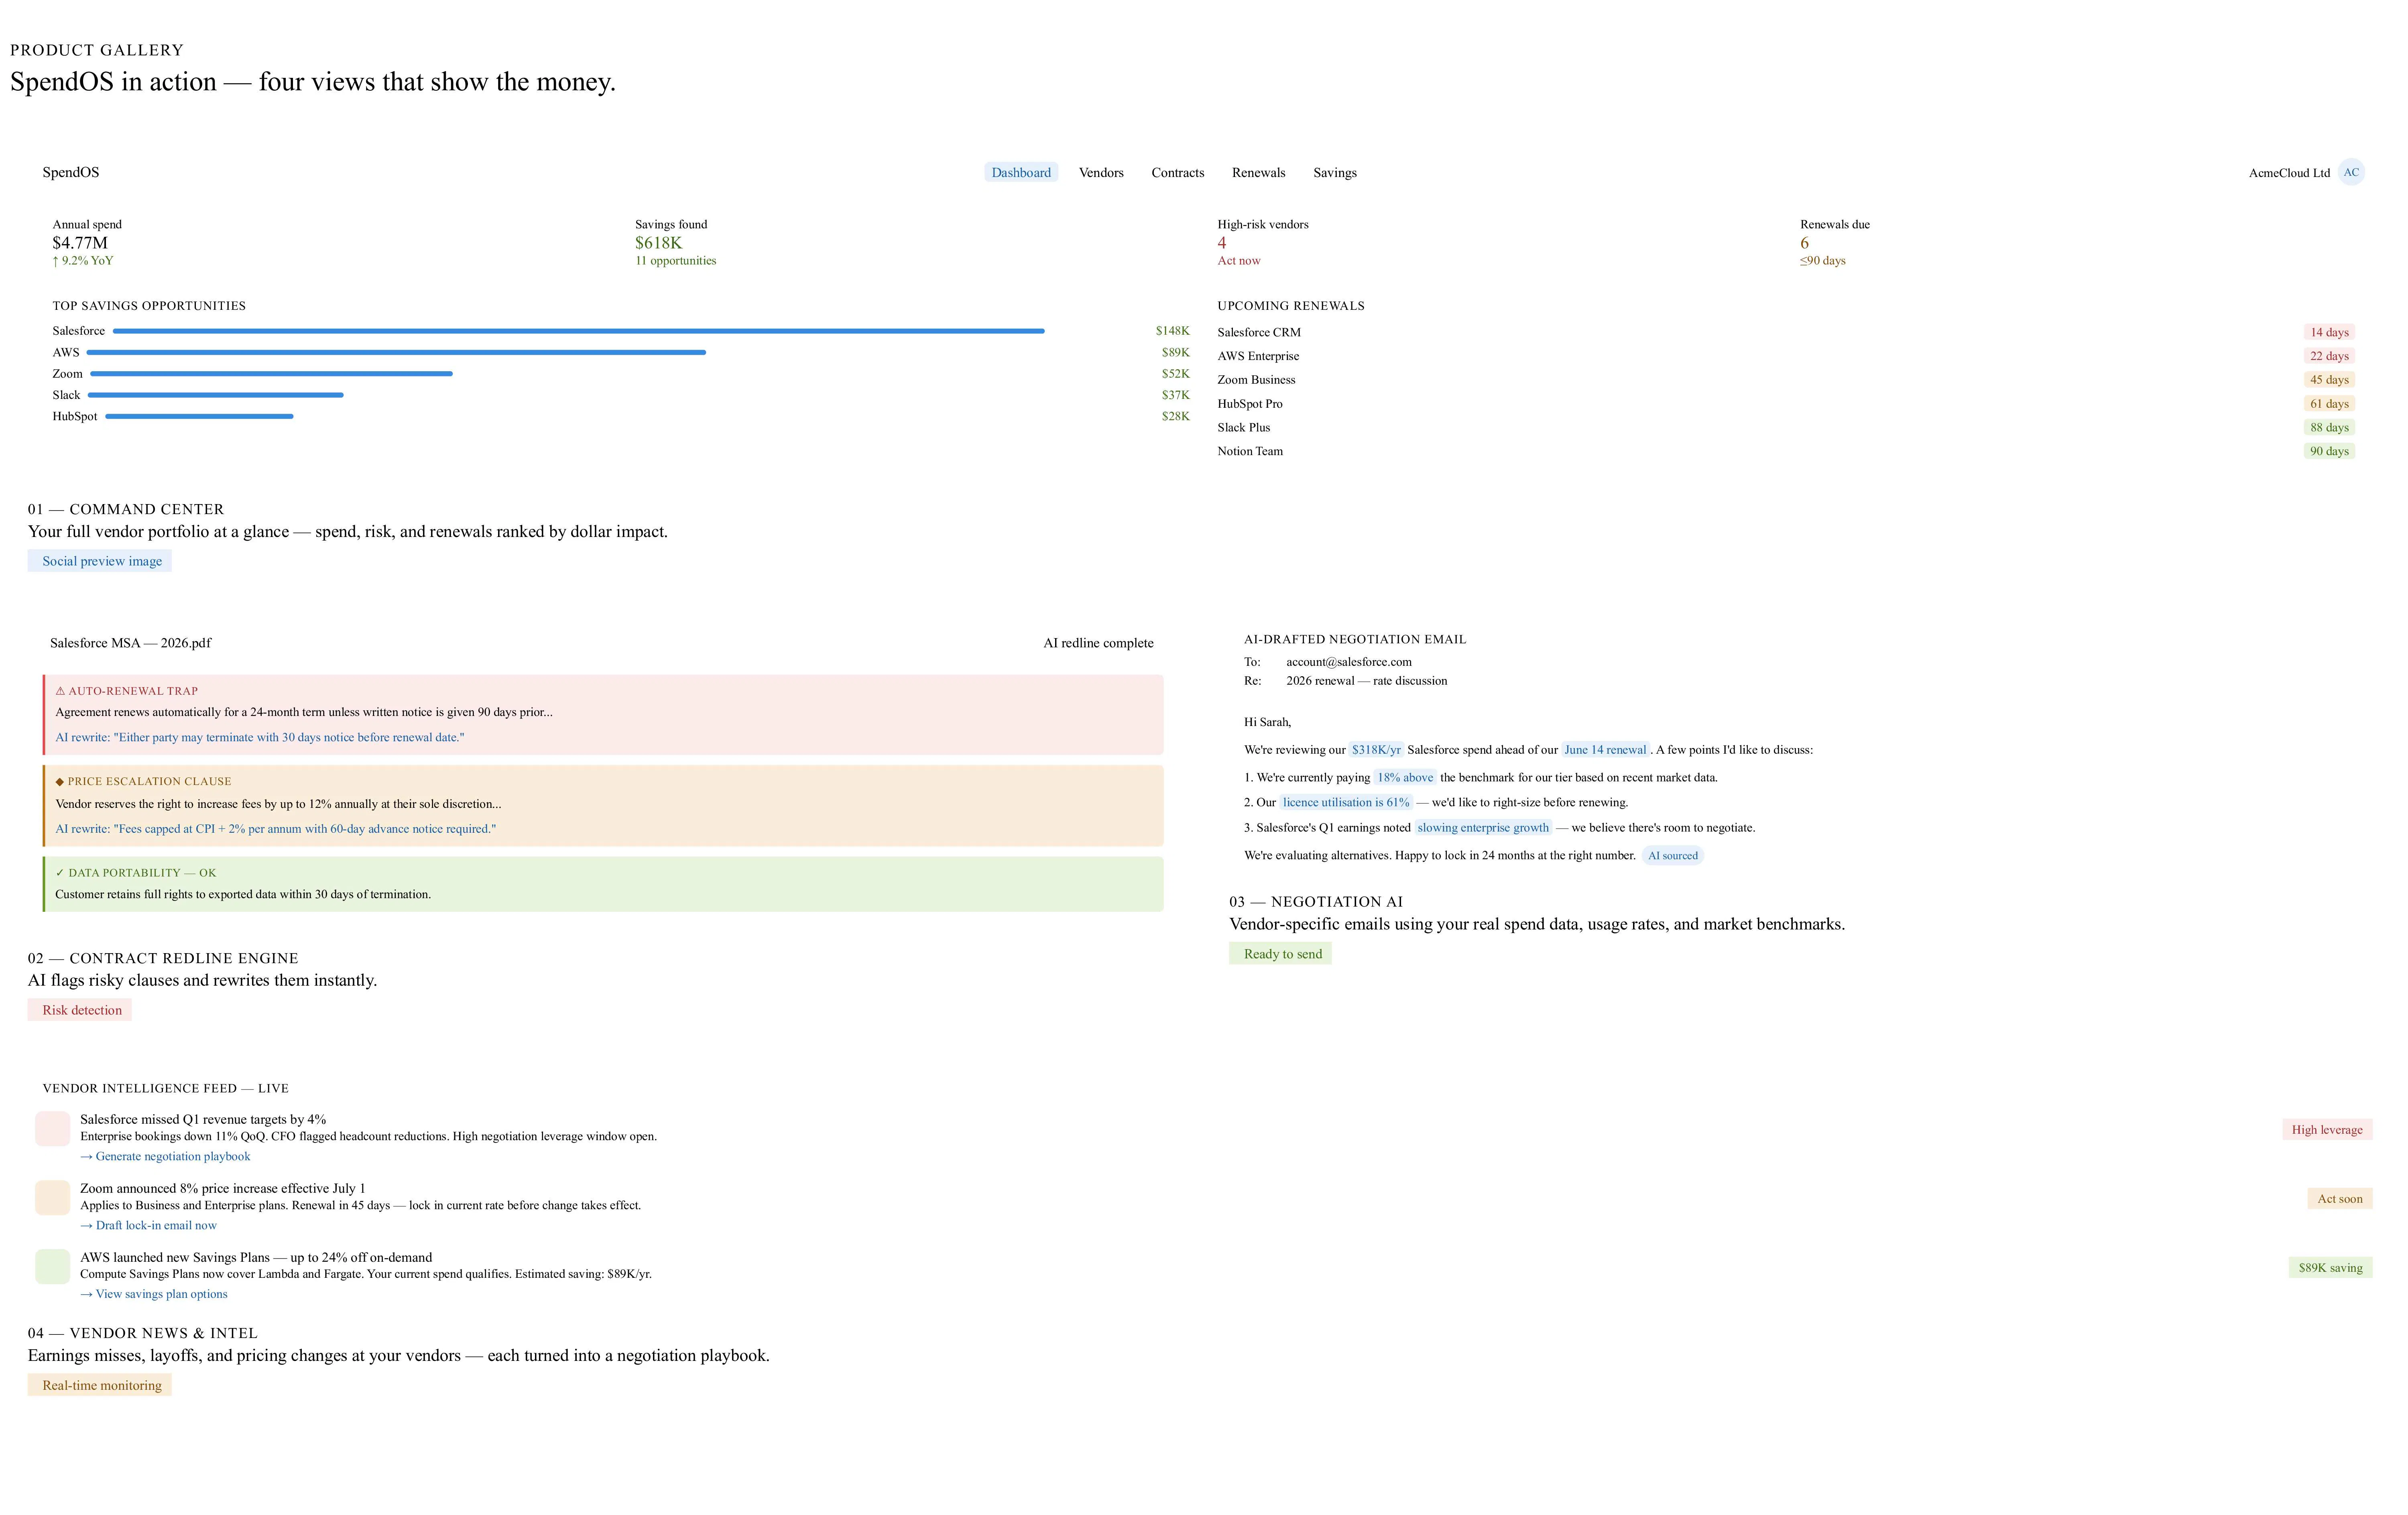The width and height of the screenshot is (2408, 1515).
Task: Click the 22 days renewal badge
Action: [x=2329, y=356]
